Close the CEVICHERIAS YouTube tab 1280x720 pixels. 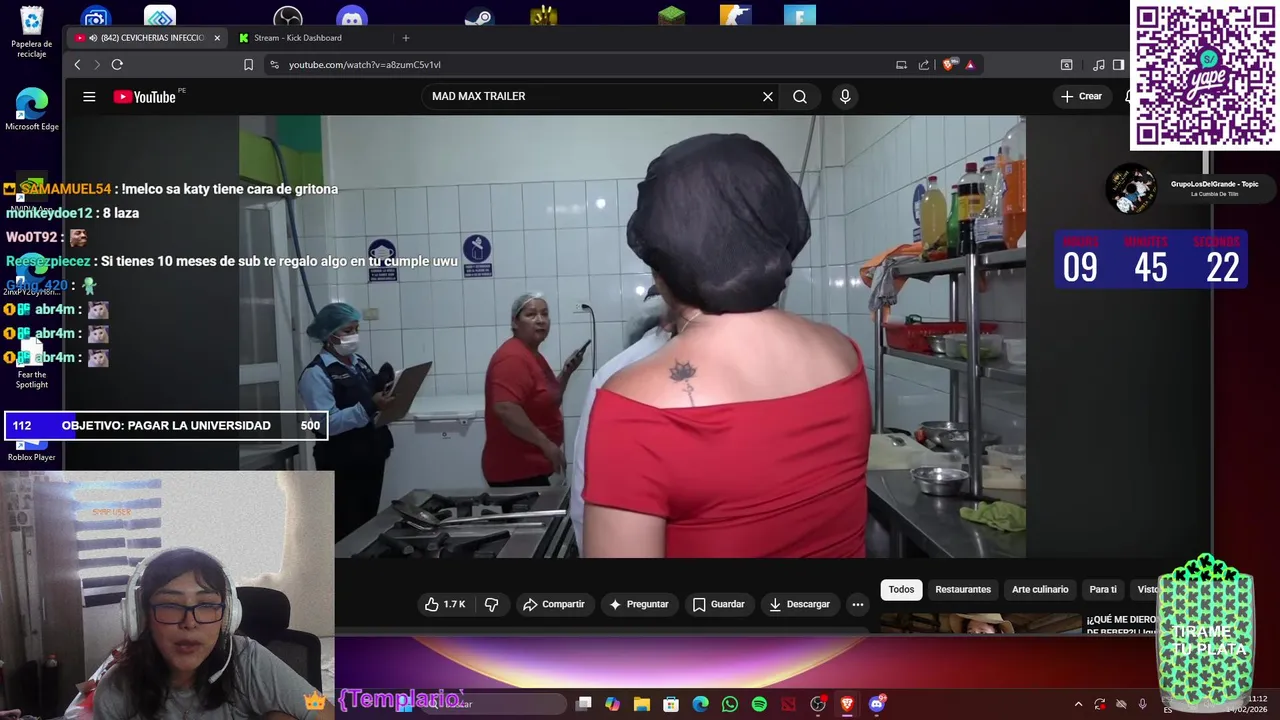coord(217,38)
